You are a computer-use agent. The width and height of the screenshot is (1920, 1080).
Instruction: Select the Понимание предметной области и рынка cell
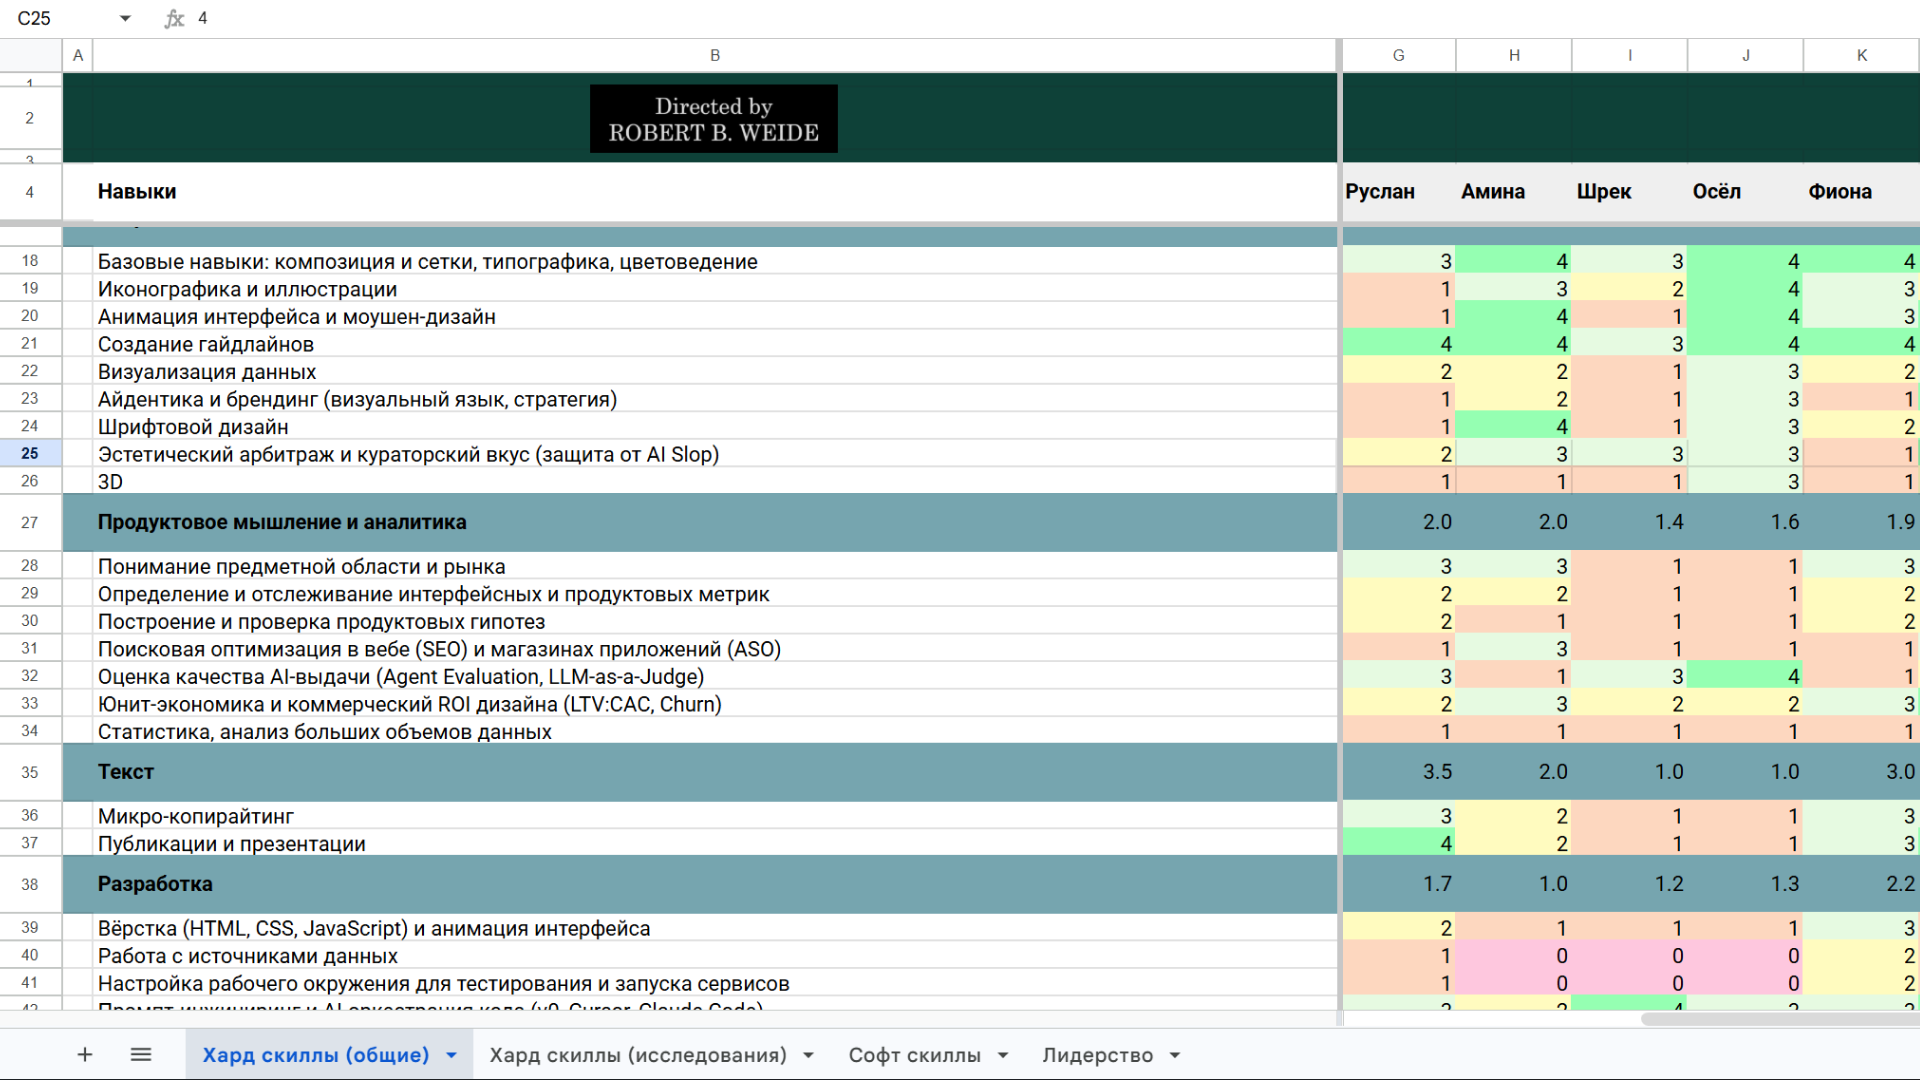pyautogui.click(x=715, y=567)
